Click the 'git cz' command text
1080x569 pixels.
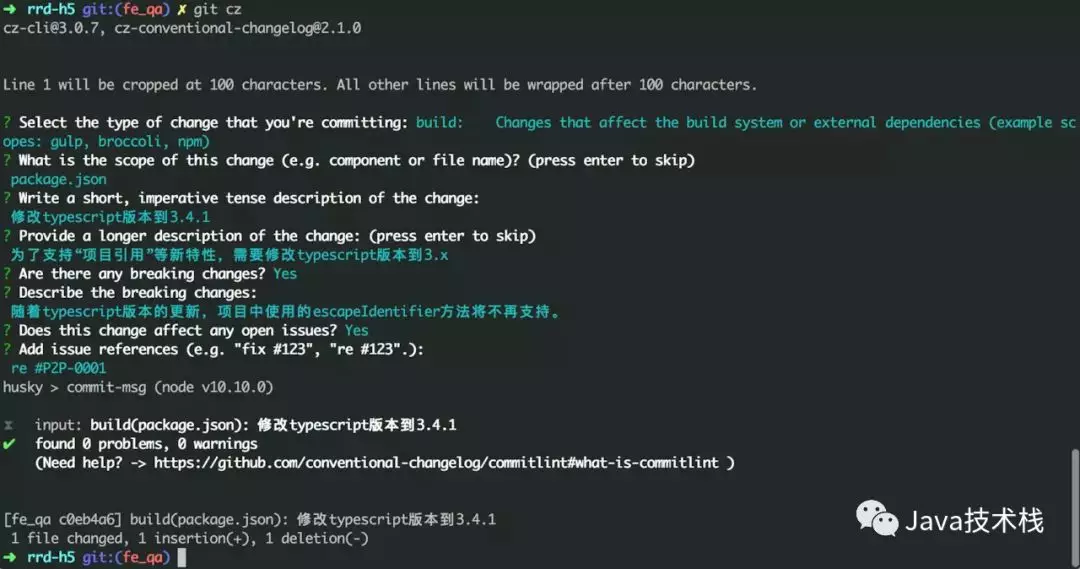pyautogui.click(x=218, y=9)
